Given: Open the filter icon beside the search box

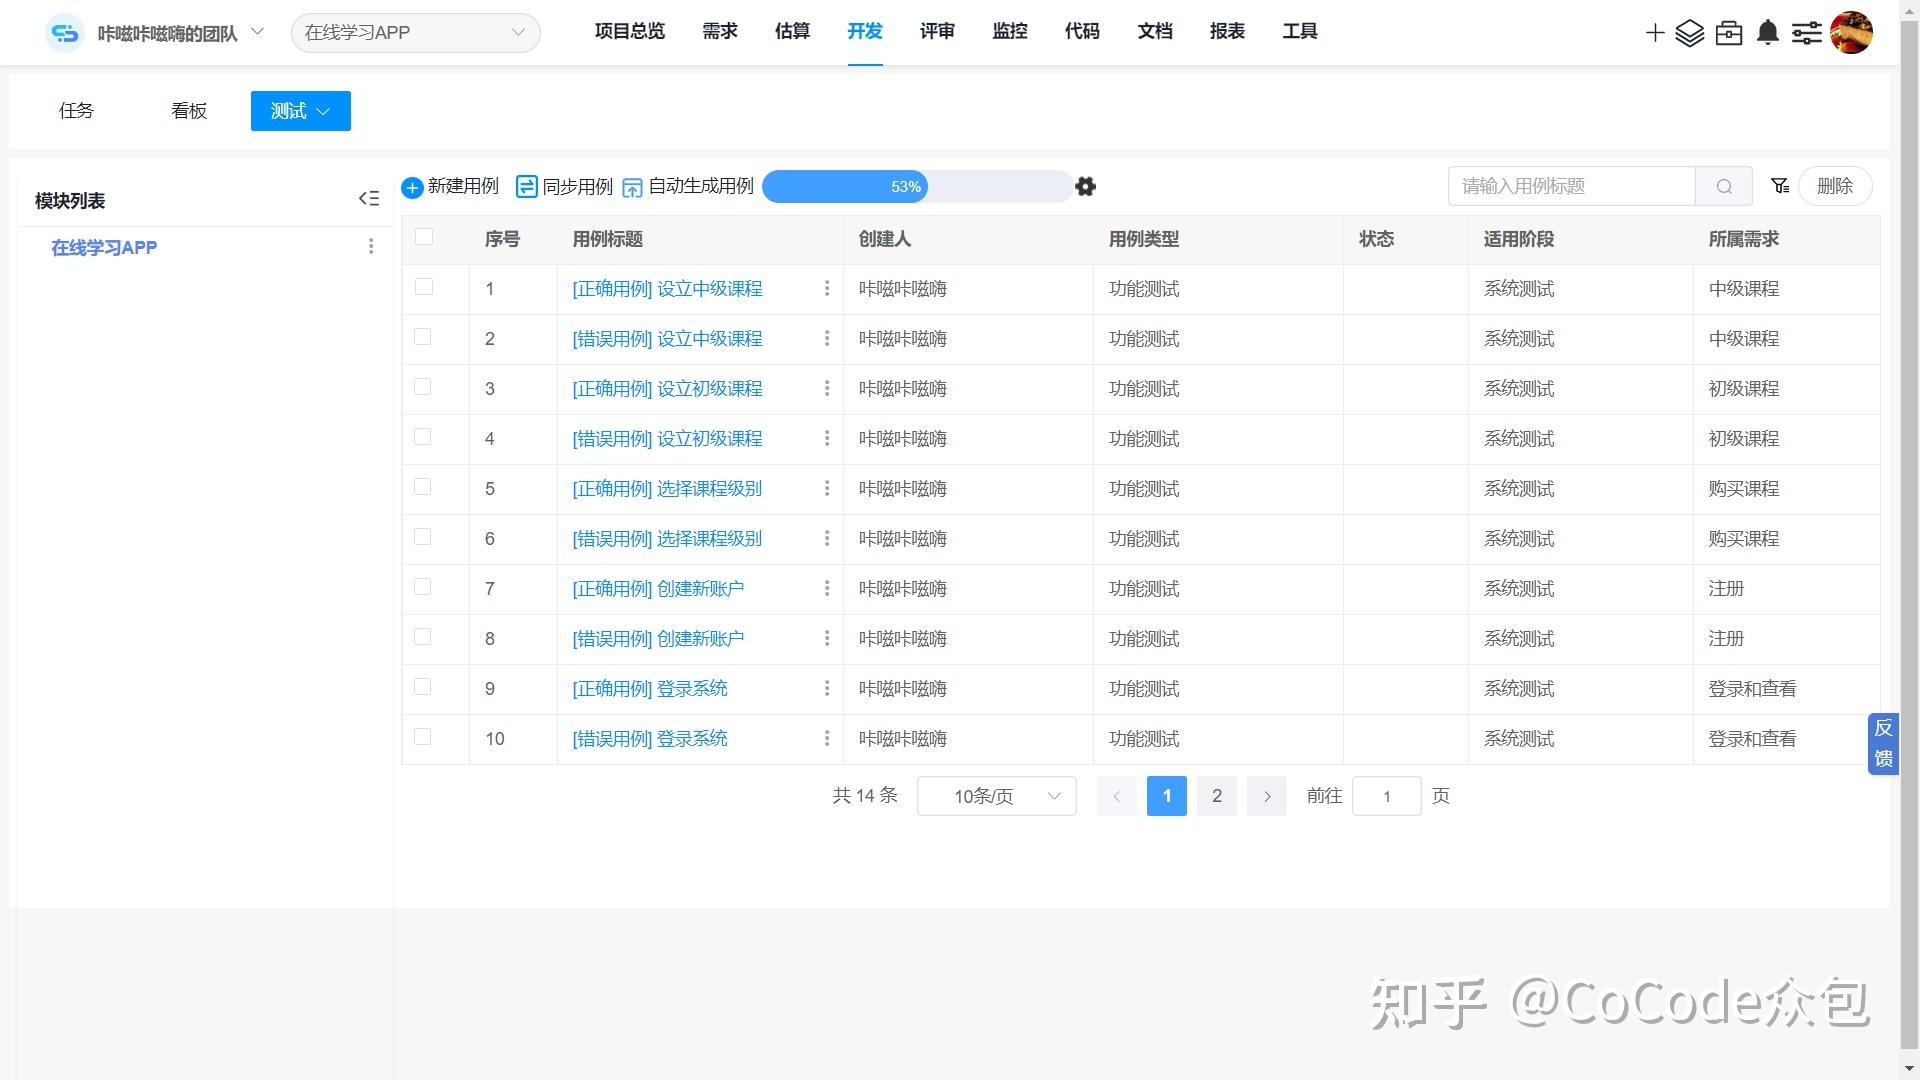Looking at the screenshot, I should [1780, 185].
